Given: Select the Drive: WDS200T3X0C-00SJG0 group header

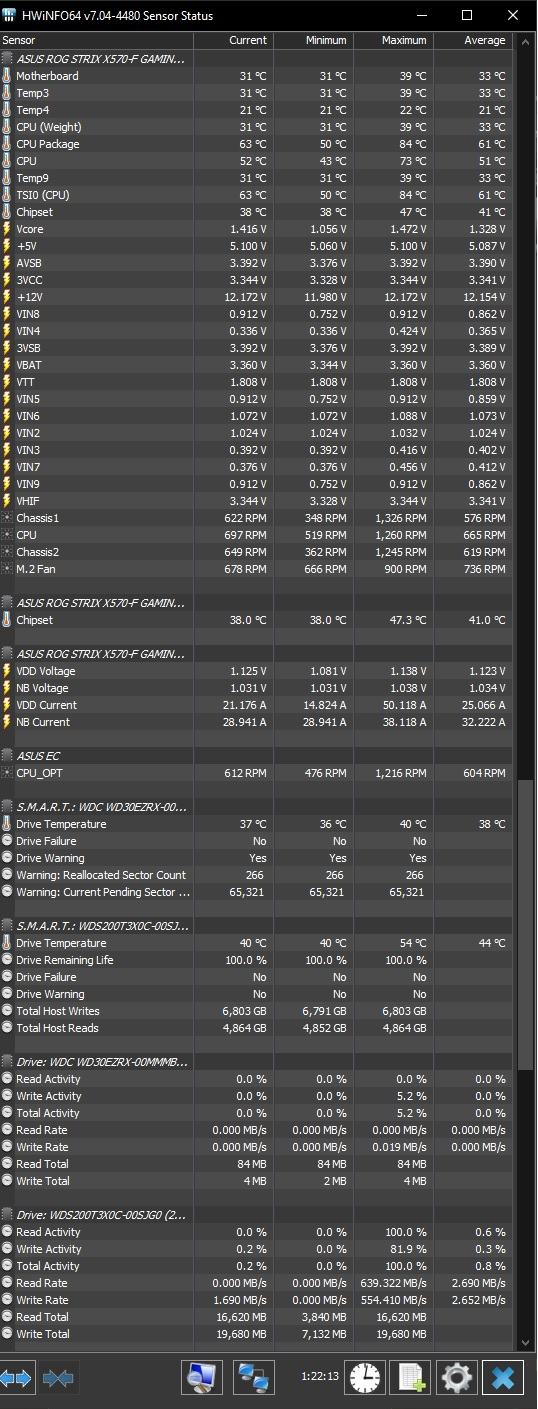Looking at the screenshot, I should 256,1215.
